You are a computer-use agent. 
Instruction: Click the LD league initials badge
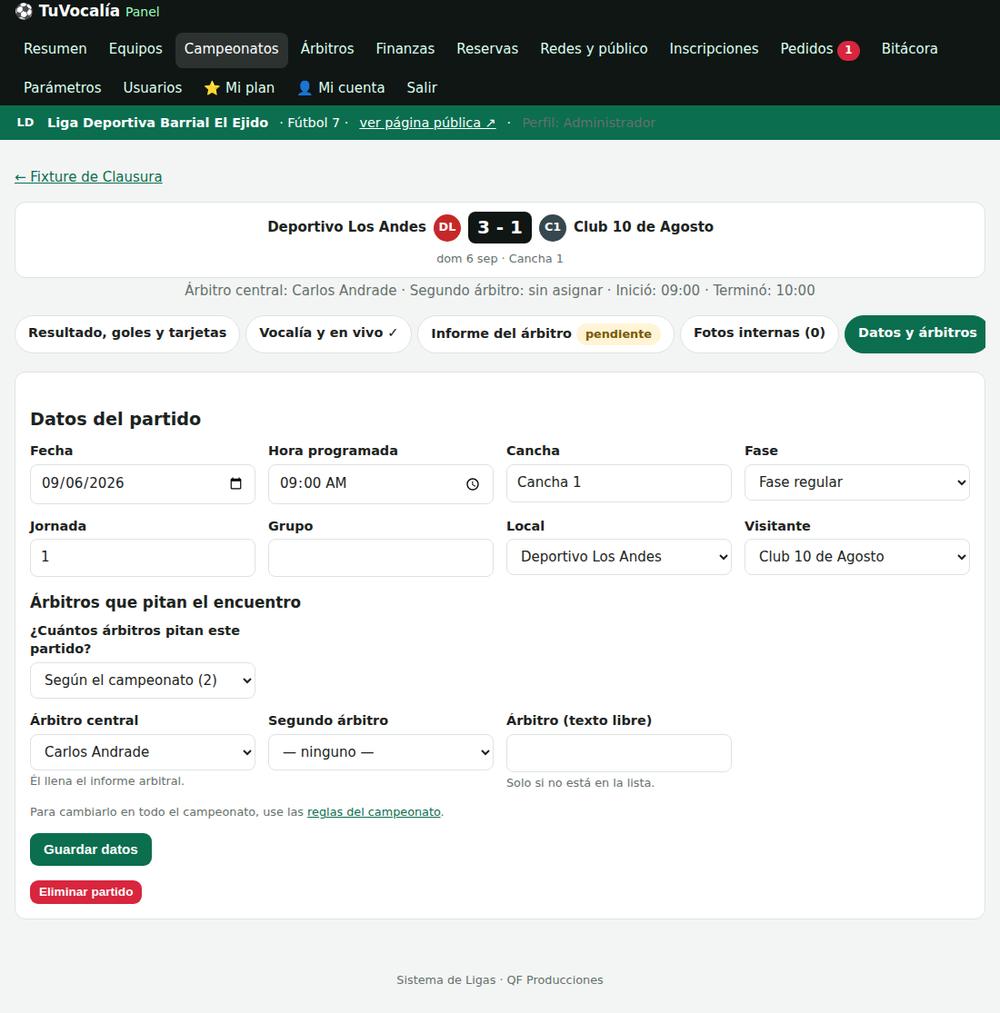pyautogui.click(x=25, y=122)
